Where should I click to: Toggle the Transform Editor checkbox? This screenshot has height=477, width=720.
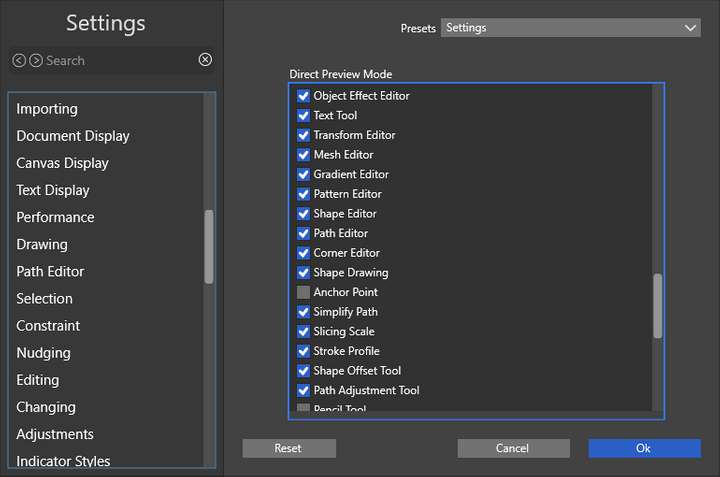(303, 135)
